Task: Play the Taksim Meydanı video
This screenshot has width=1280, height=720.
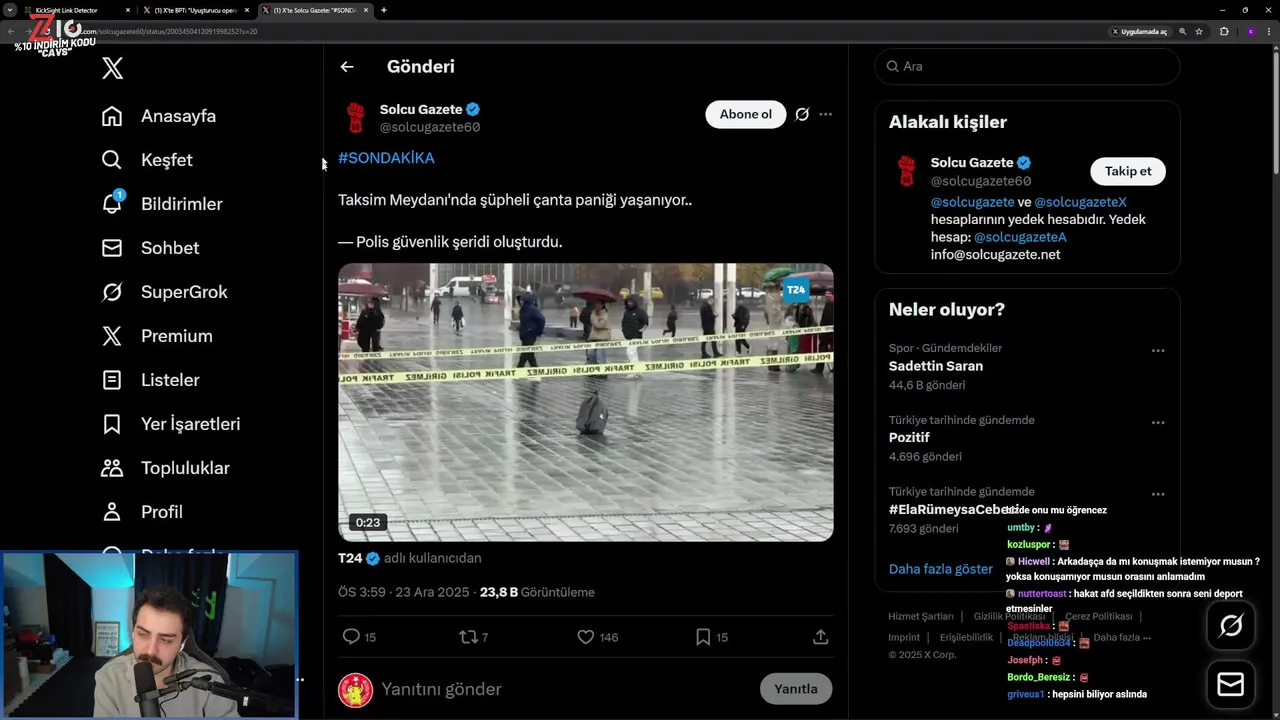Action: (x=585, y=402)
